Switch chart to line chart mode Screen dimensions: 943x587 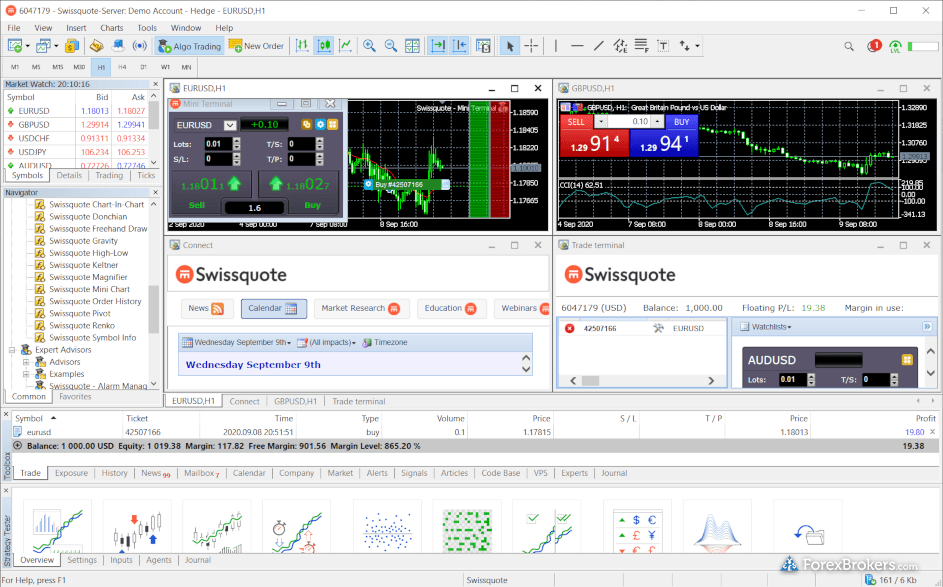point(346,46)
